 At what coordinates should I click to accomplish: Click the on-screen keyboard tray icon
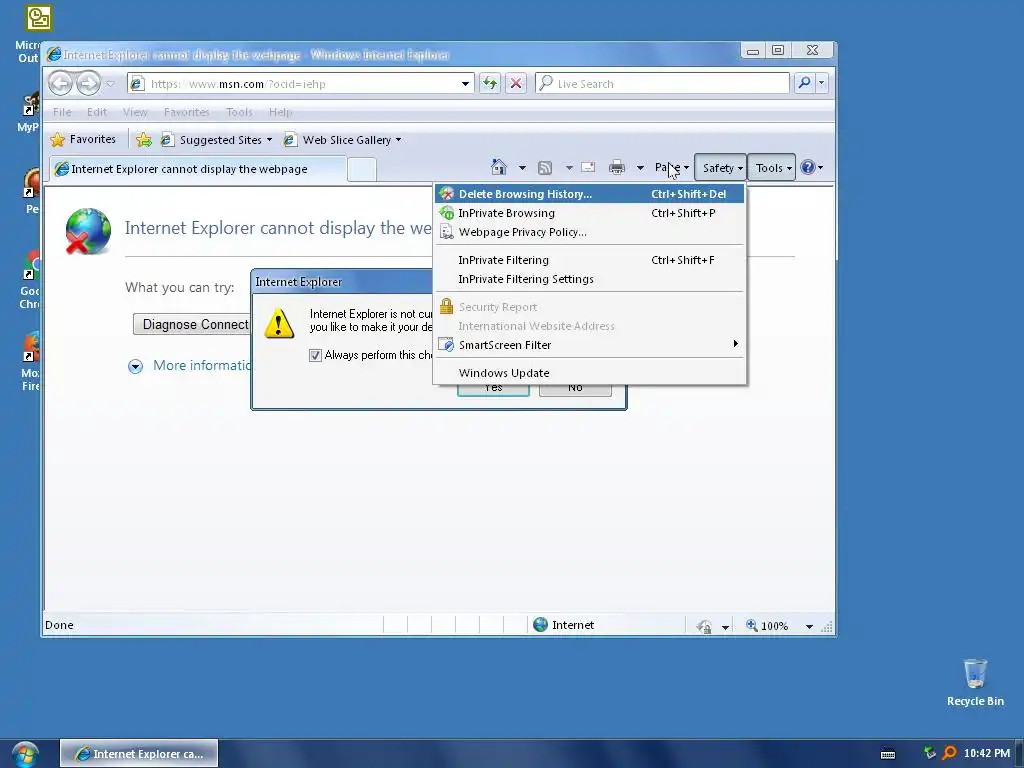[888, 754]
